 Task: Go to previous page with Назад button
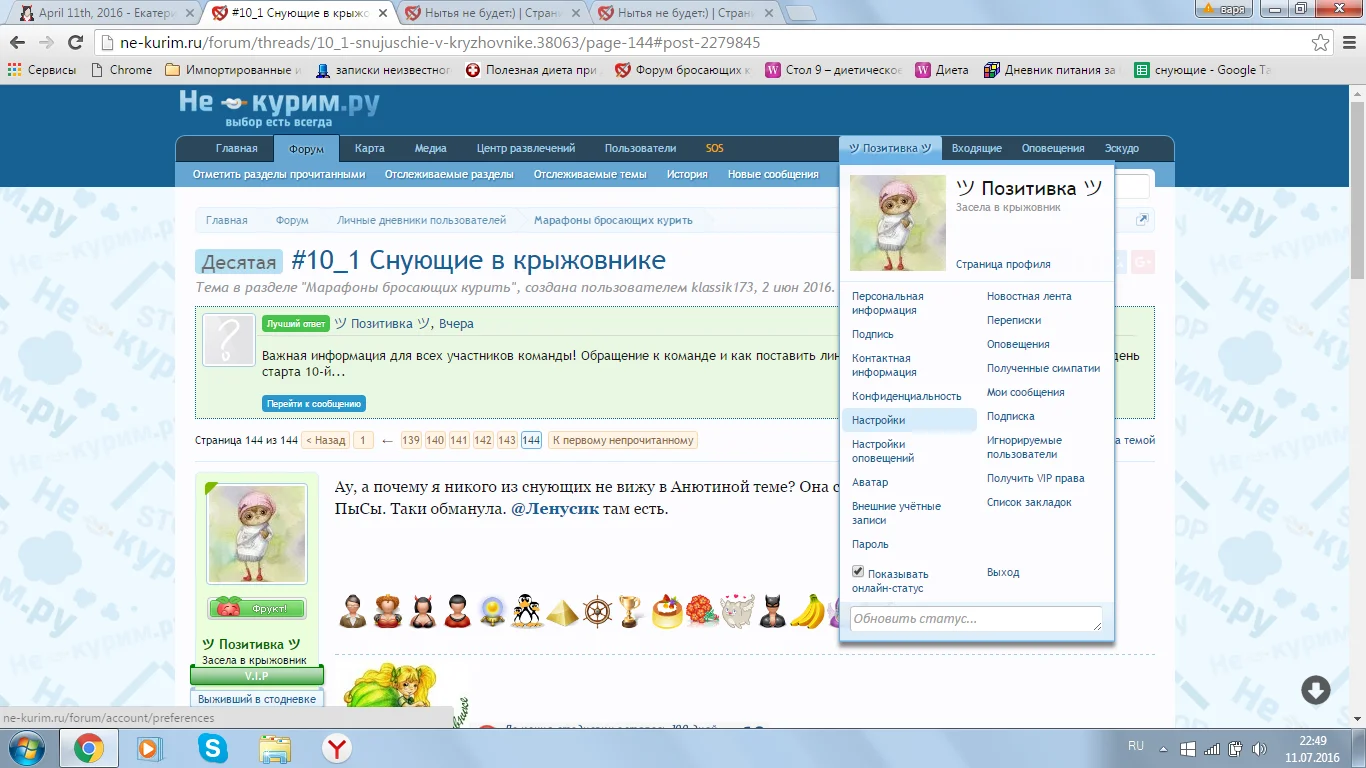pyautogui.click(x=326, y=440)
